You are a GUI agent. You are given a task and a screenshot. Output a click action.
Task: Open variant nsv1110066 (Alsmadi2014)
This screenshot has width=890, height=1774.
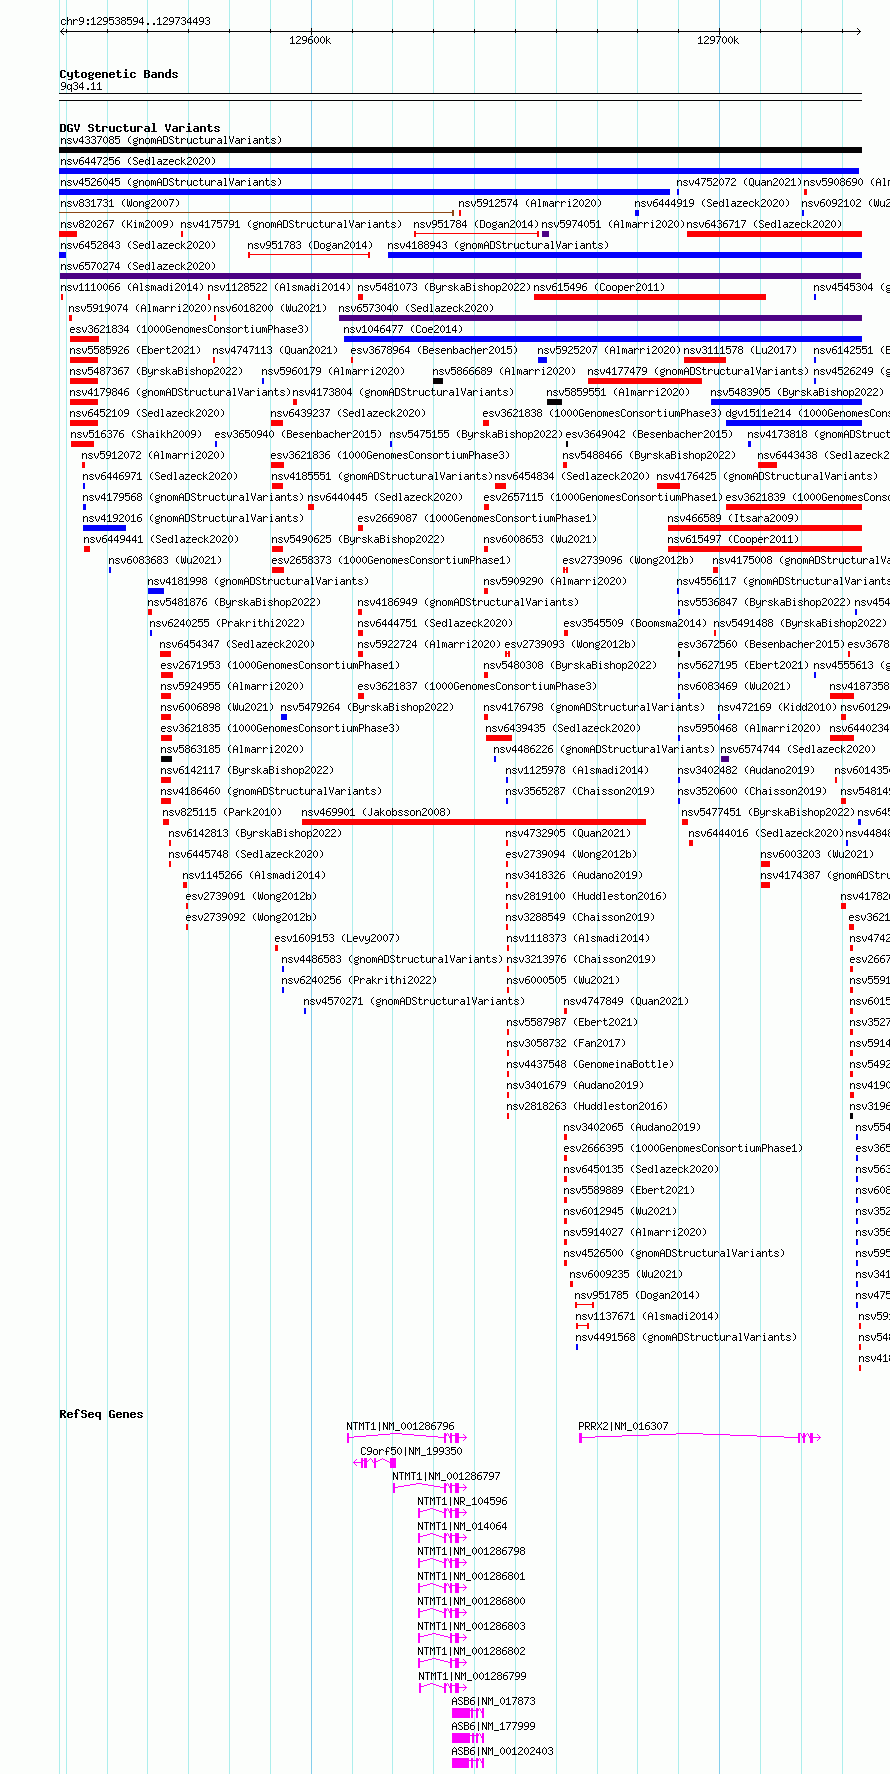click(x=132, y=287)
